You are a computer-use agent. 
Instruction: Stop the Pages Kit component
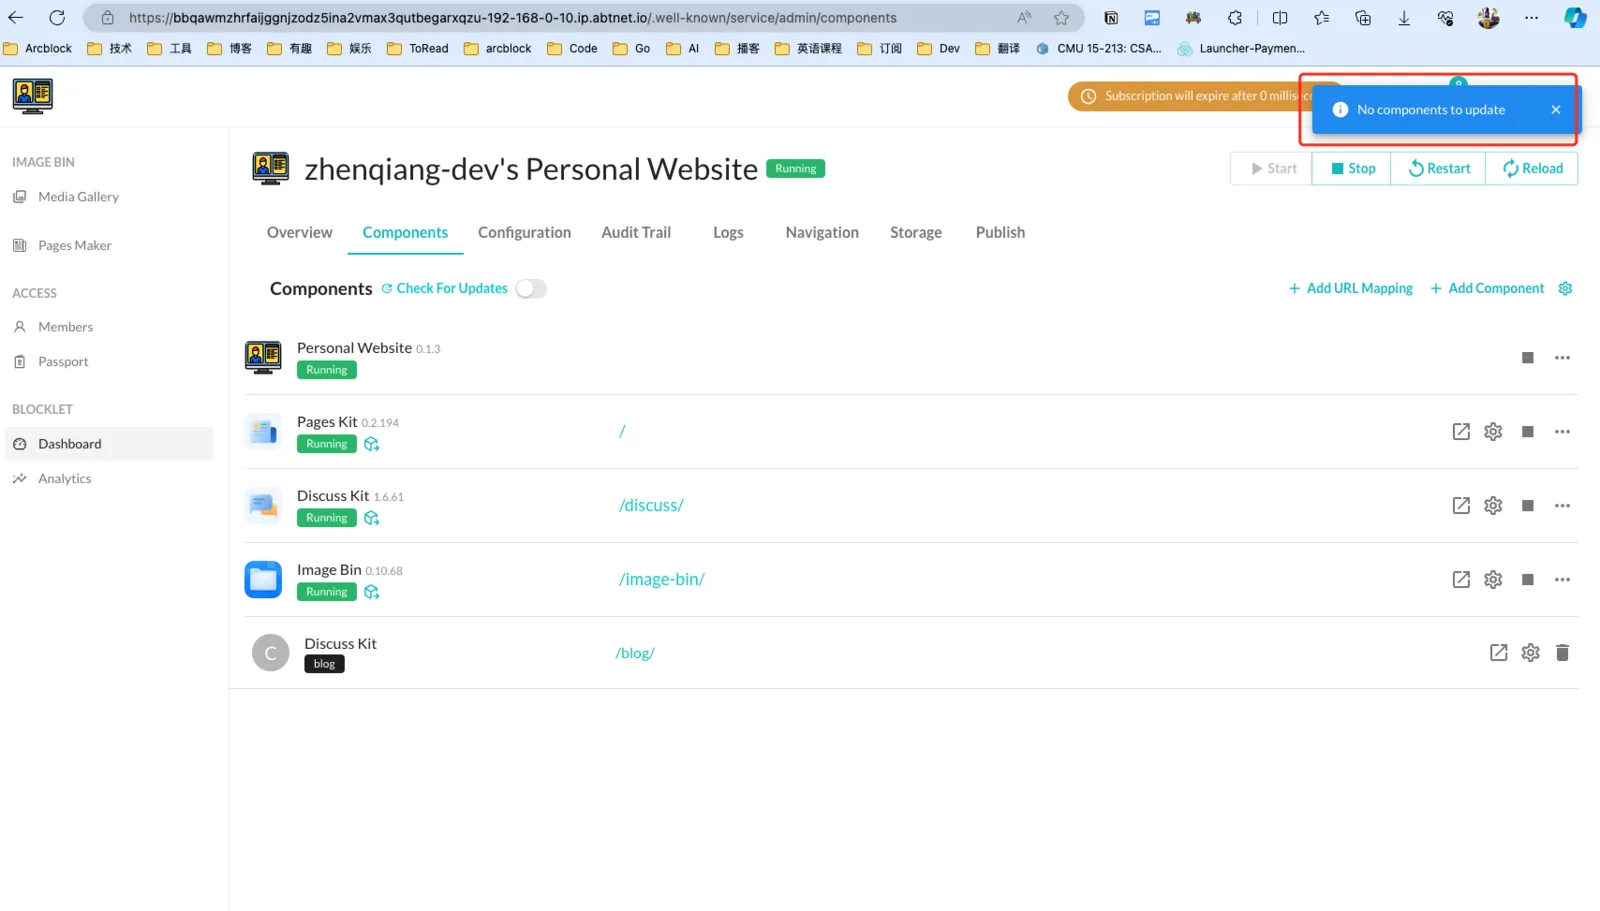1527,432
